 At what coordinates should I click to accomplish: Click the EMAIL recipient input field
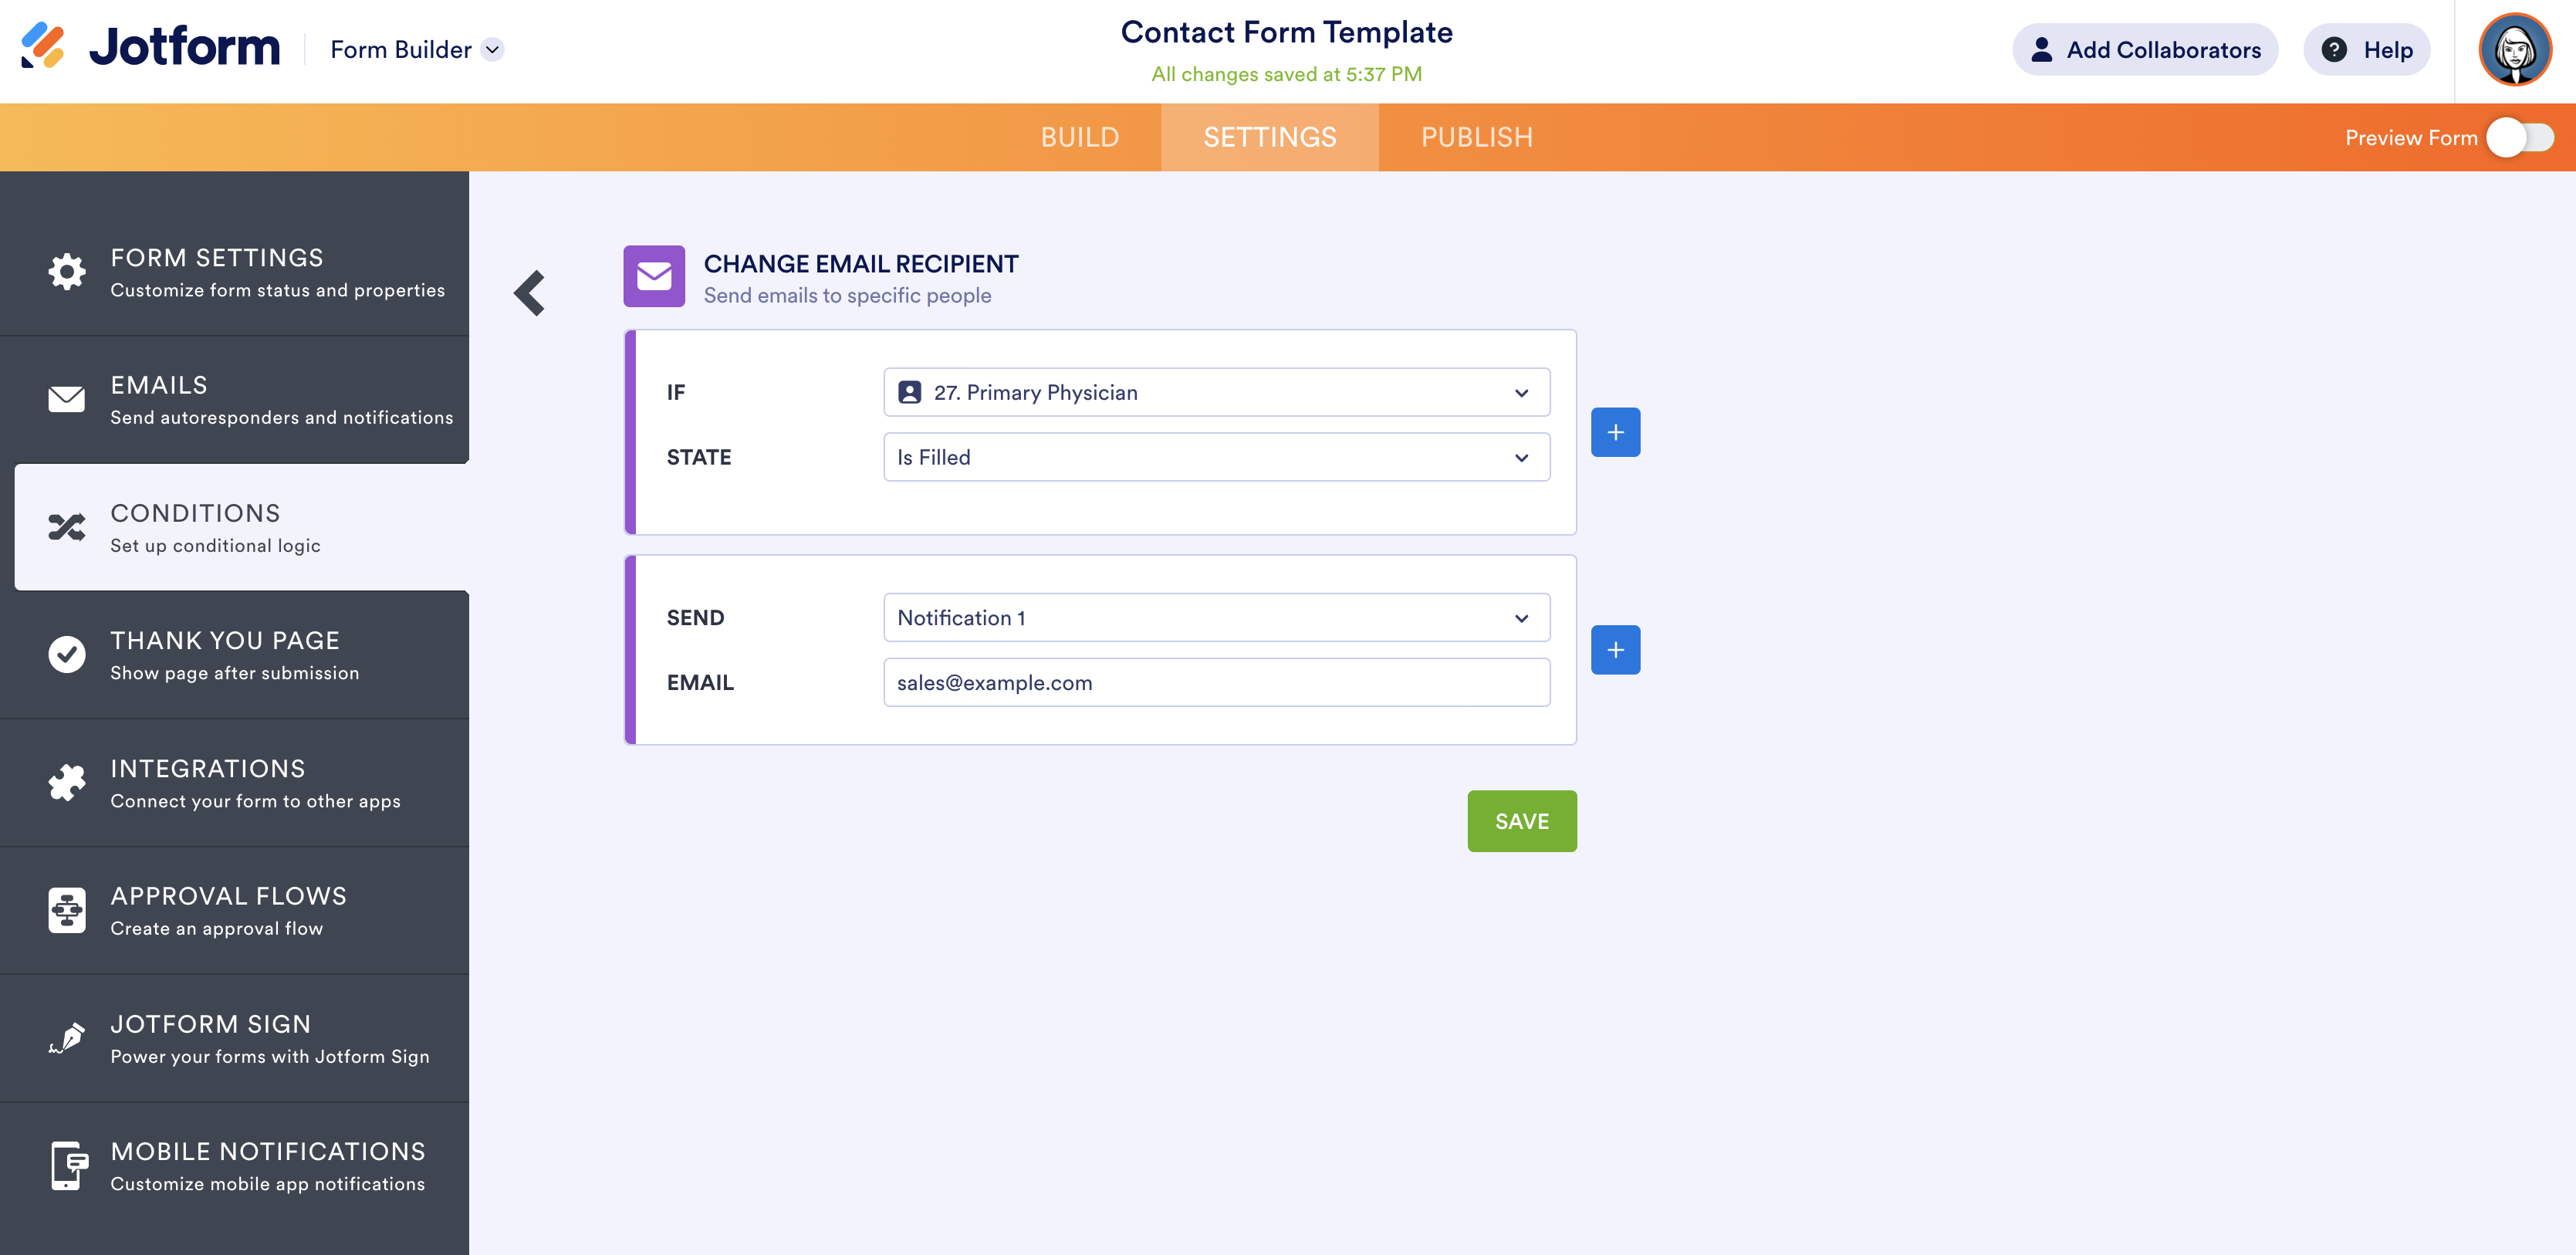pos(1216,683)
